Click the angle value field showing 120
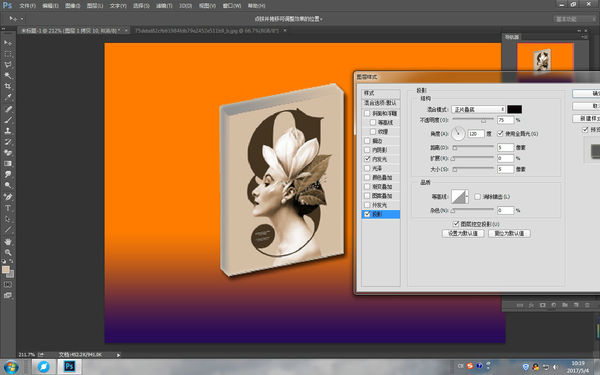 (x=476, y=134)
